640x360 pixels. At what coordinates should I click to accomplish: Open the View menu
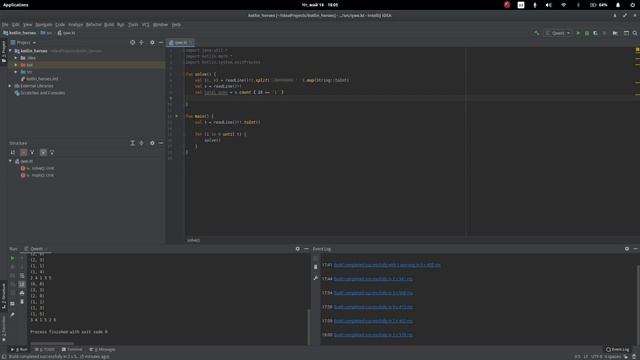pyautogui.click(x=27, y=24)
